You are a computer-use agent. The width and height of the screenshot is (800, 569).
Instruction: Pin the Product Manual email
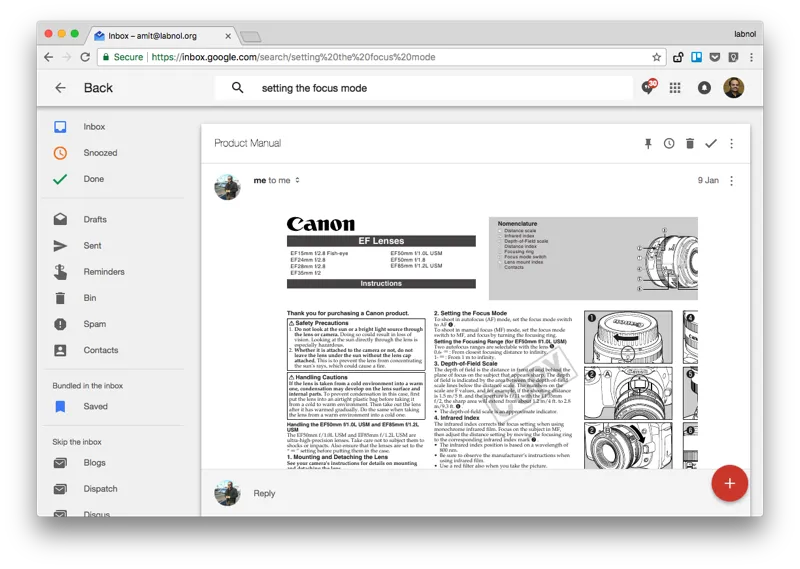(648, 144)
